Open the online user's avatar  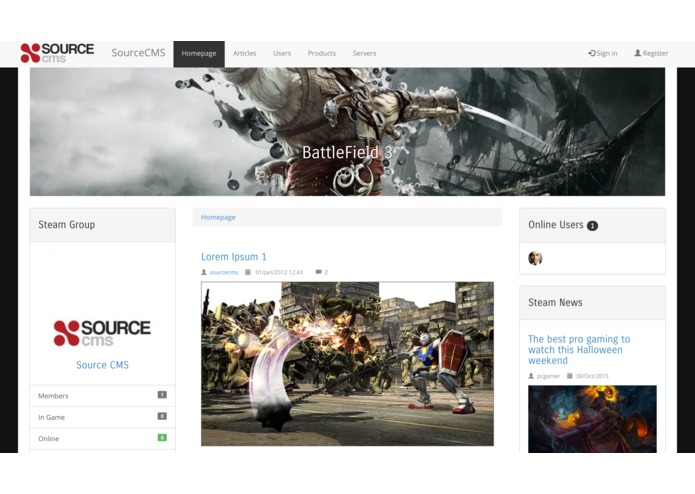coord(535,258)
